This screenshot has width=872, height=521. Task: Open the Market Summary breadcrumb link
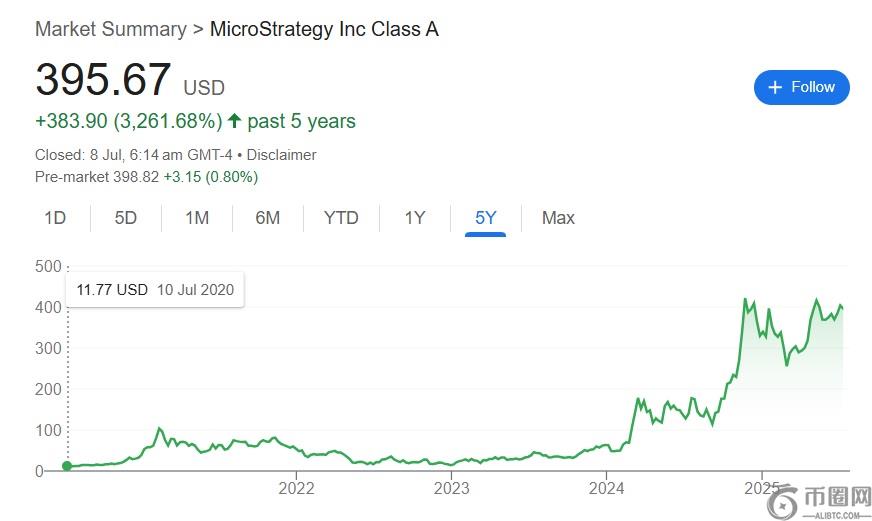(110, 29)
